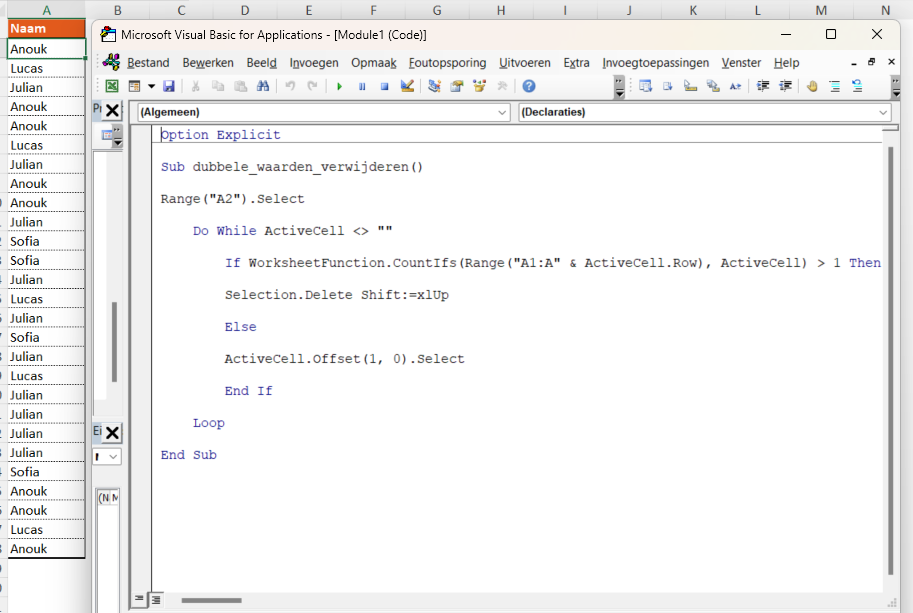Open the Venster menu
Image resolution: width=913 pixels, height=613 pixels.
point(741,63)
